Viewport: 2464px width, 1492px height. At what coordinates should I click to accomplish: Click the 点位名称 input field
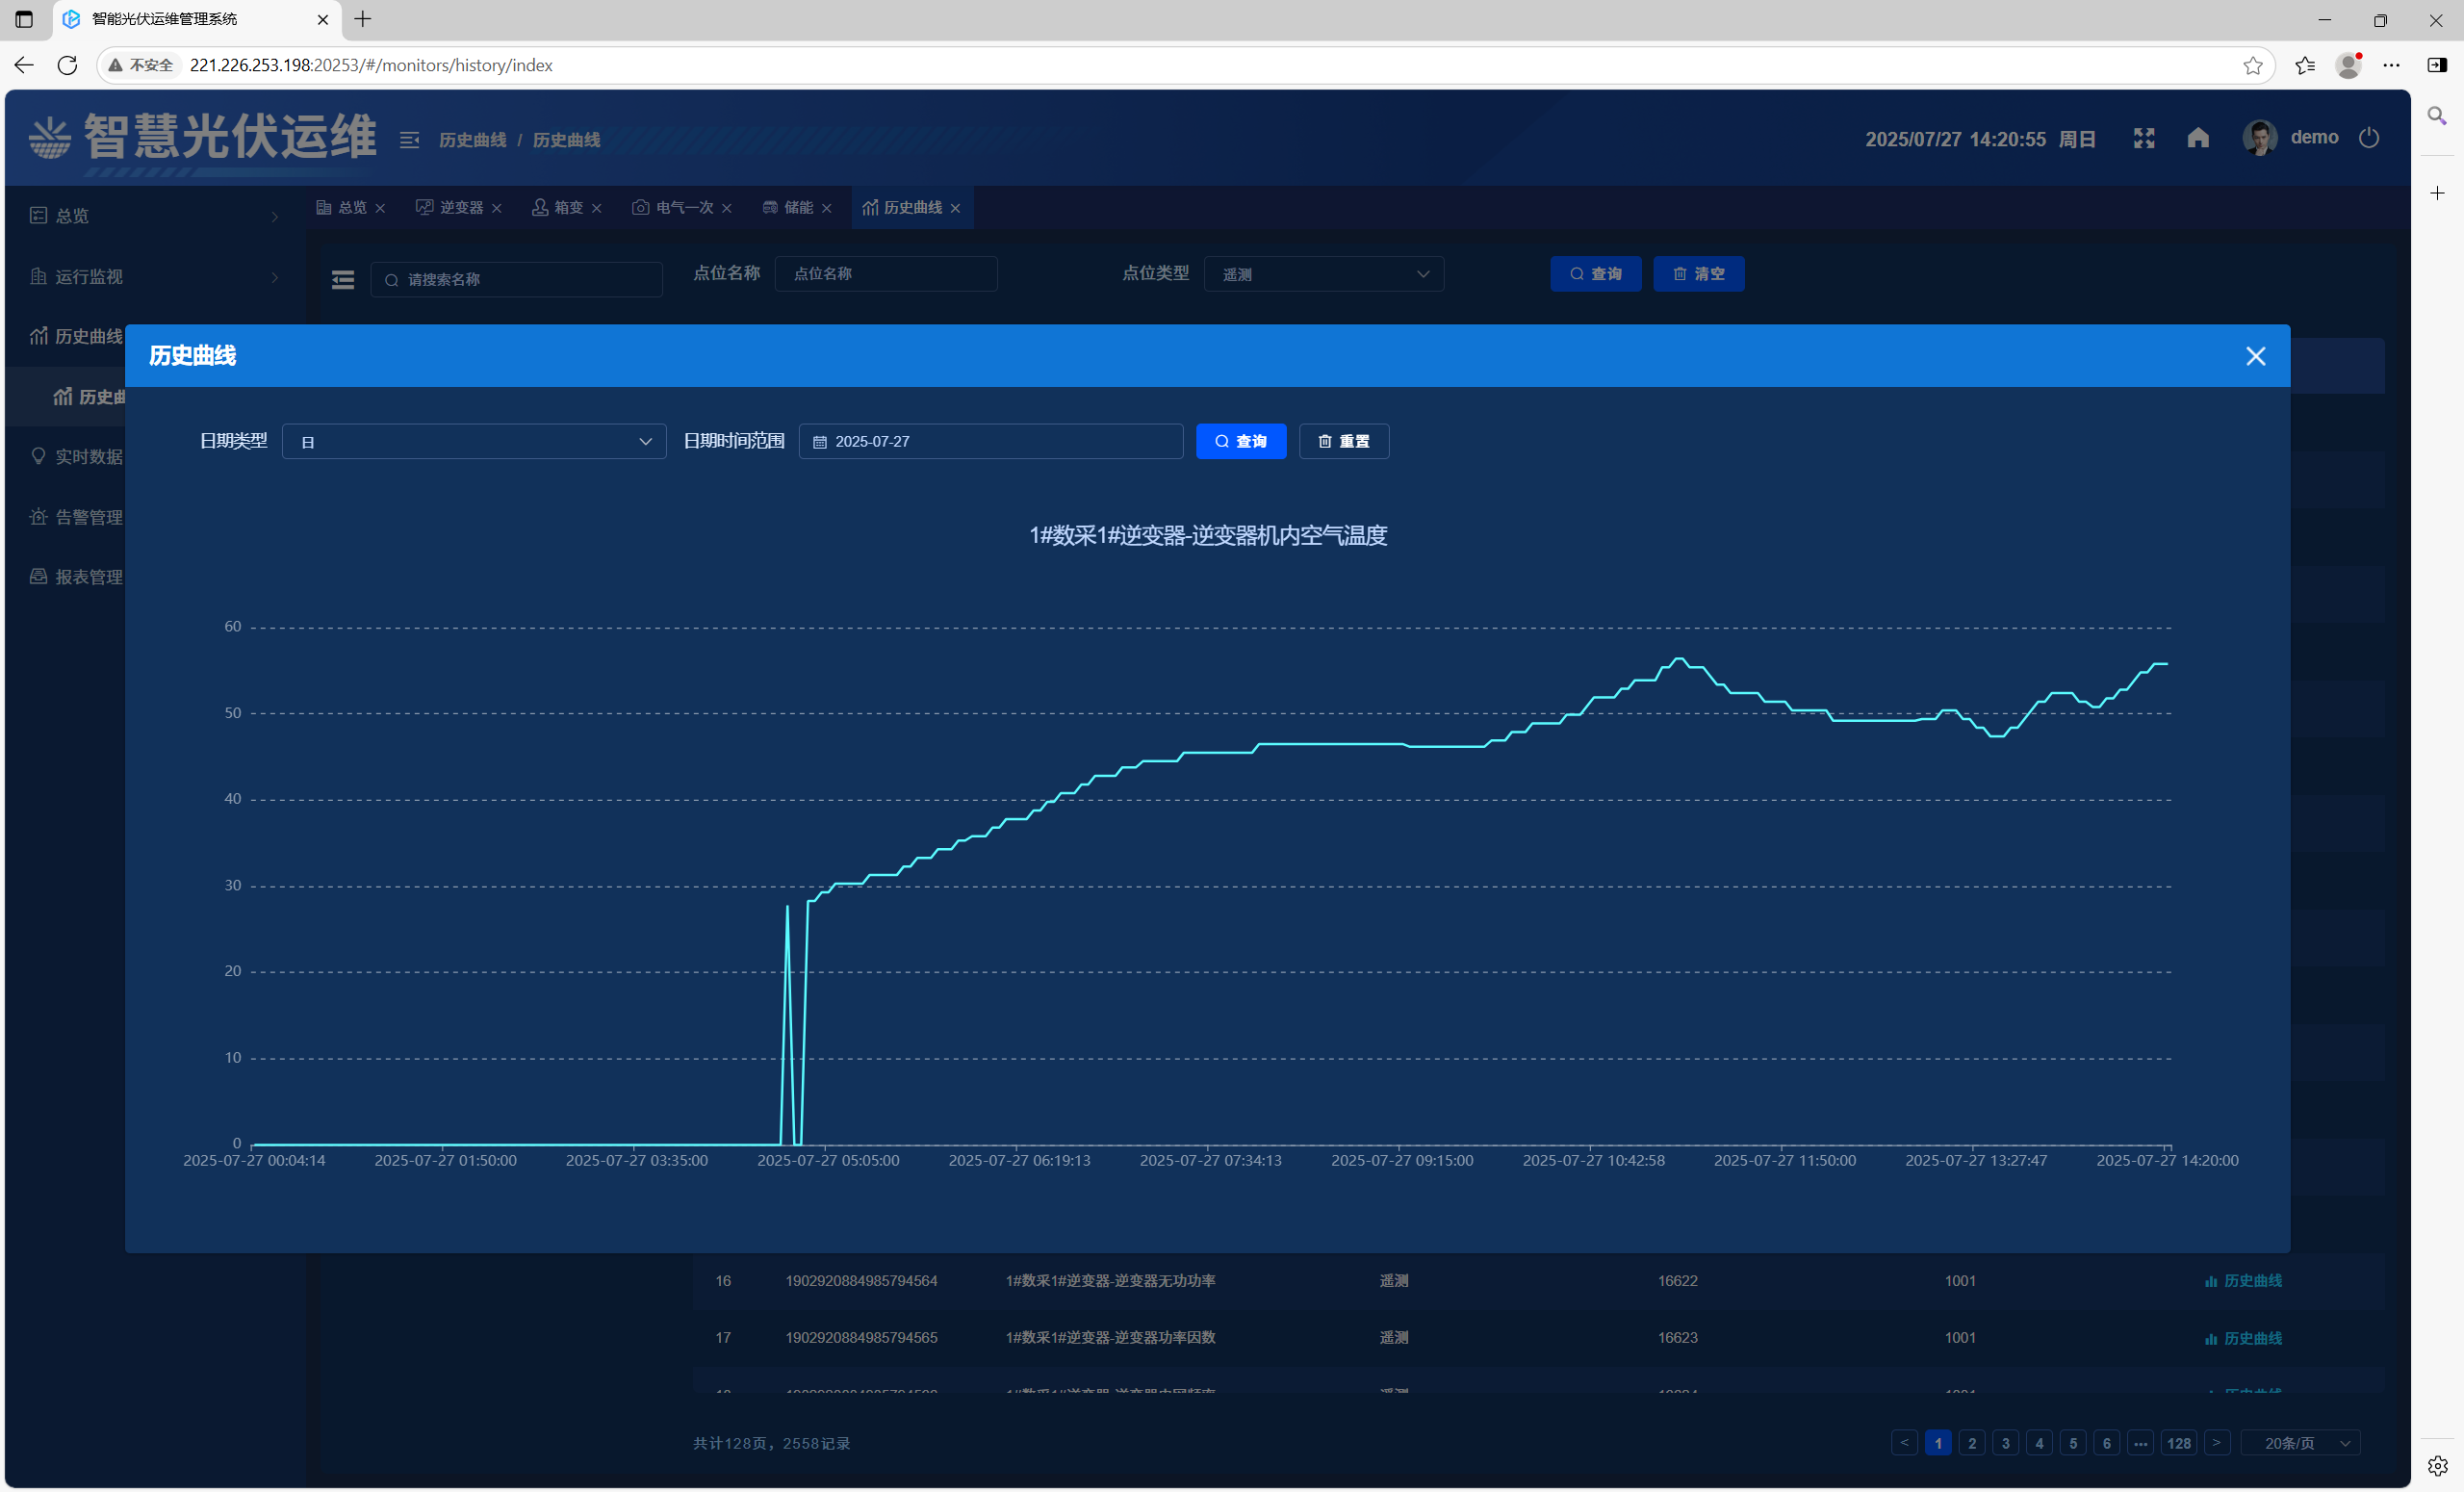[885, 274]
